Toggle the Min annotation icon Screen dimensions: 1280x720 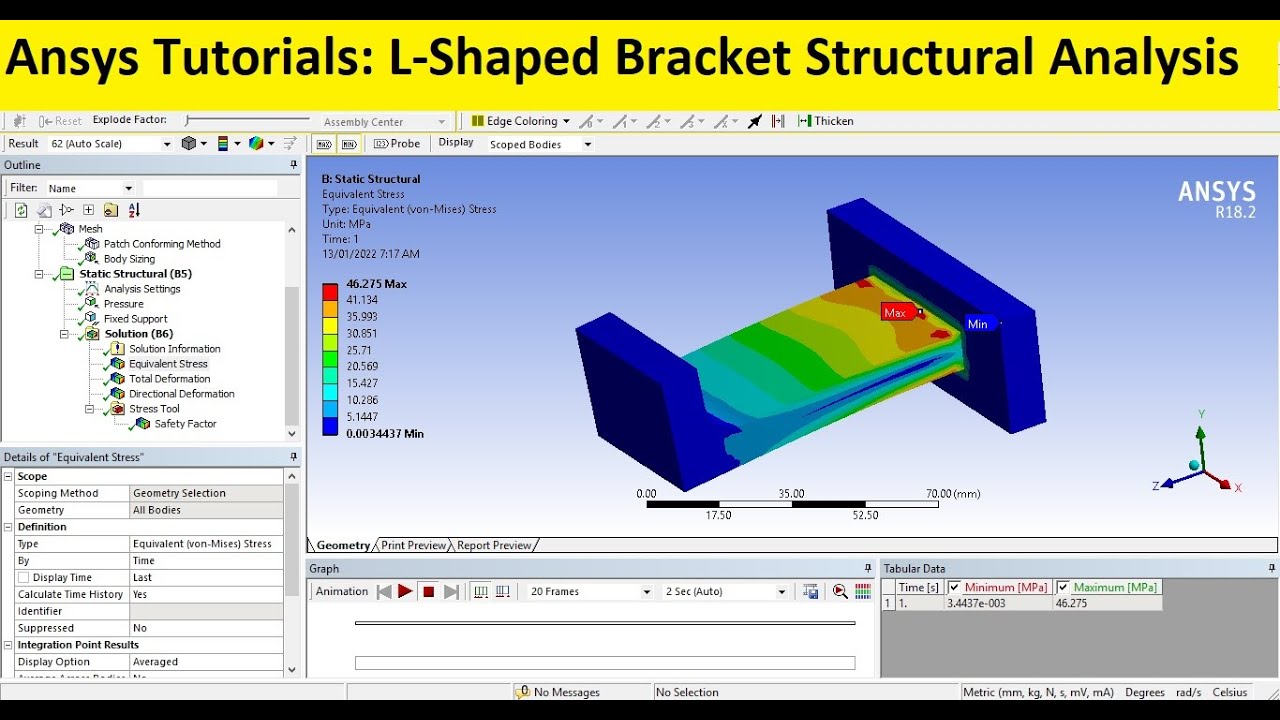pyautogui.click(x=349, y=144)
